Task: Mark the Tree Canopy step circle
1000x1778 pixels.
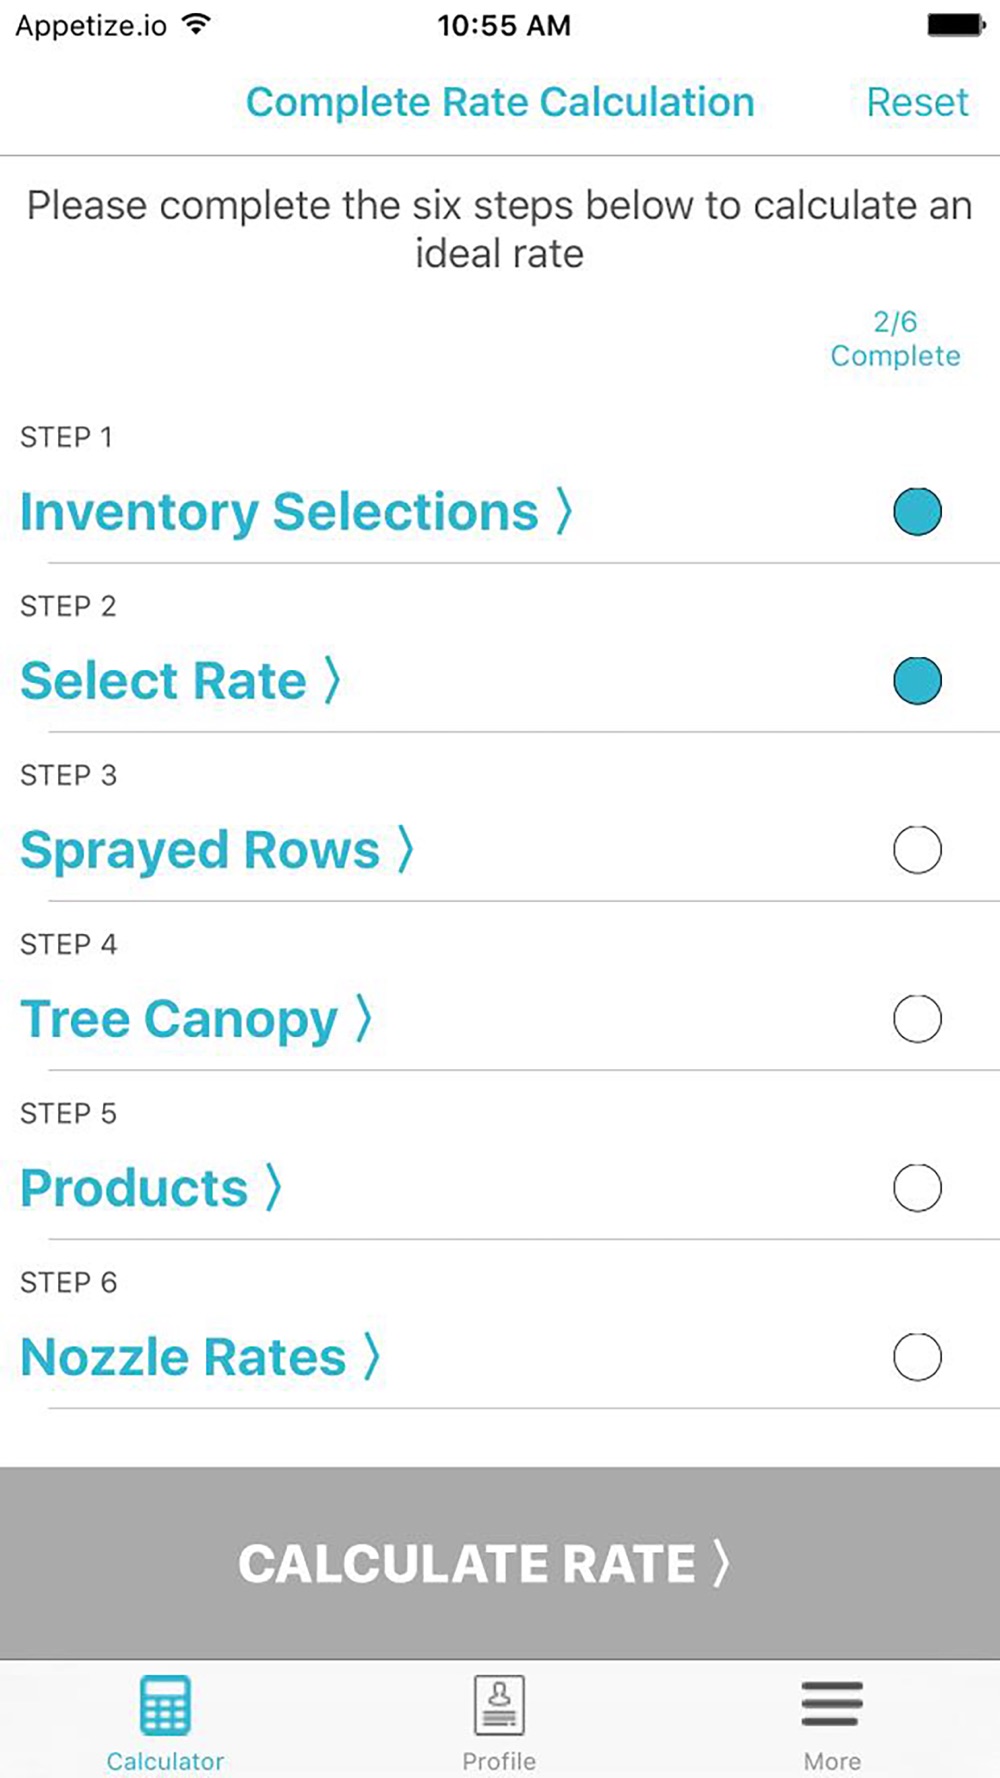Action: pos(917,1019)
